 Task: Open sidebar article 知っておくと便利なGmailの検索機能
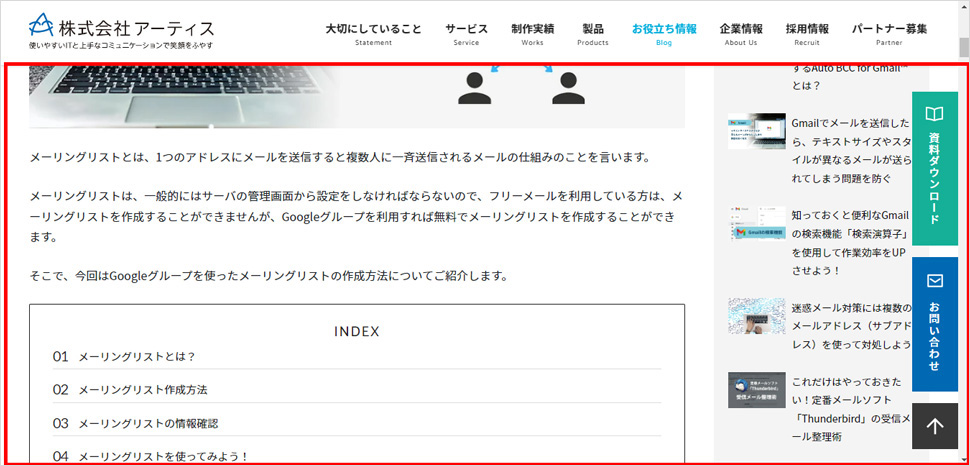(x=851, y=243)
